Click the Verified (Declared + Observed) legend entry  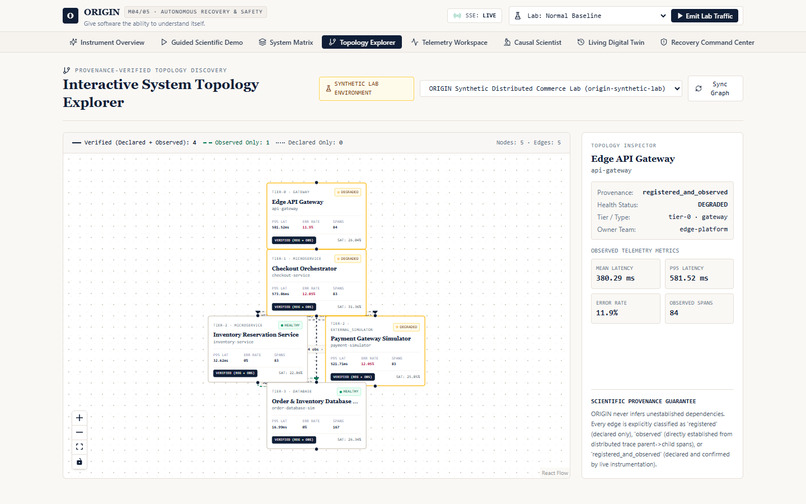pyautogui.click(x=134, y=142)
